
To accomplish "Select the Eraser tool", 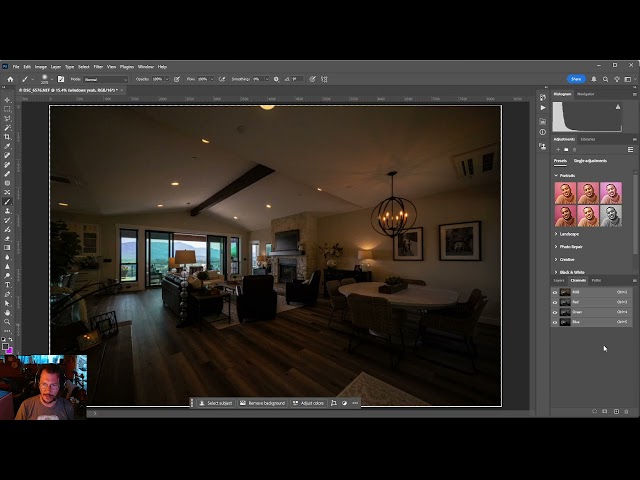I will (7, 238).
